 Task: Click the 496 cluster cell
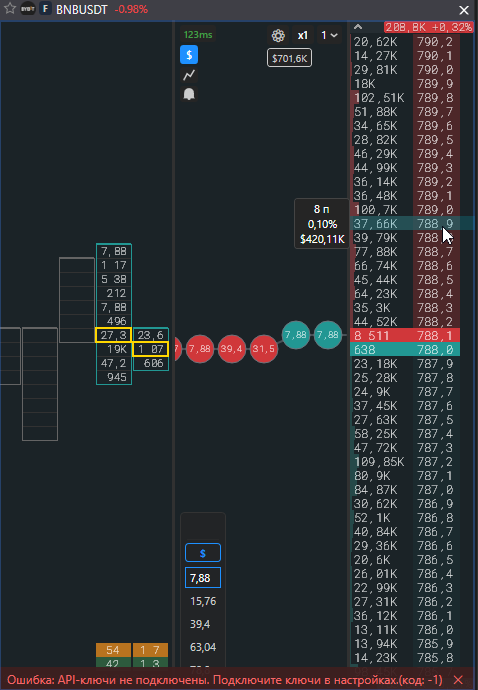tap(114, 321)
